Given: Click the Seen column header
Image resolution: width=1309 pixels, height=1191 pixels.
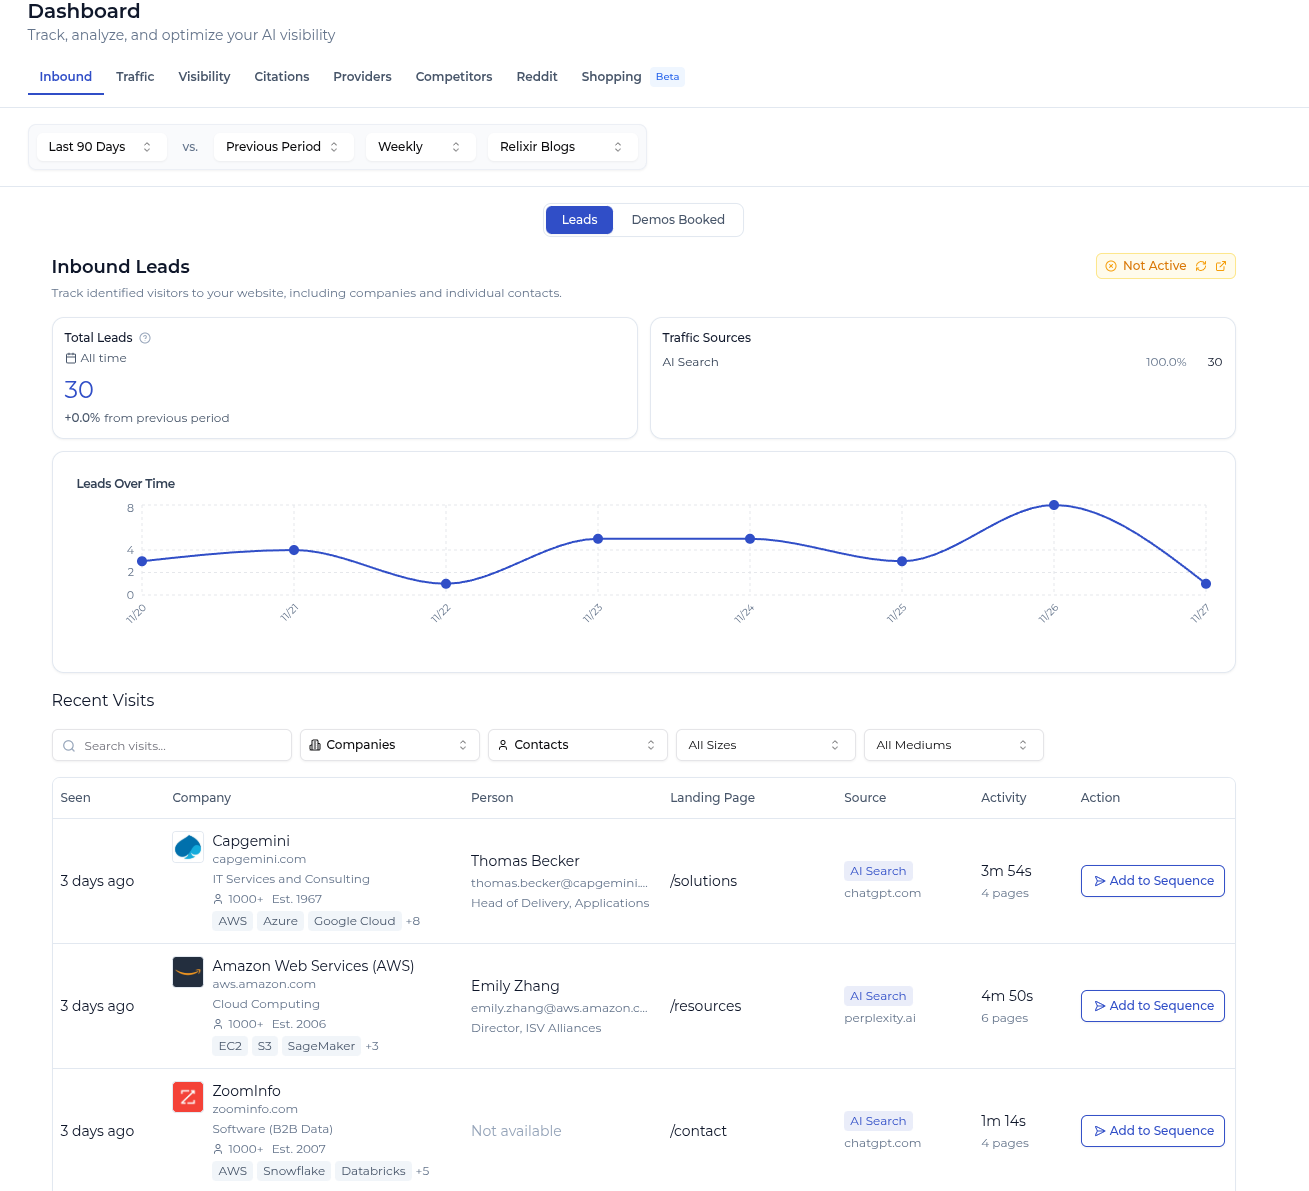Looking at the screenshot, I should [75, 798].
